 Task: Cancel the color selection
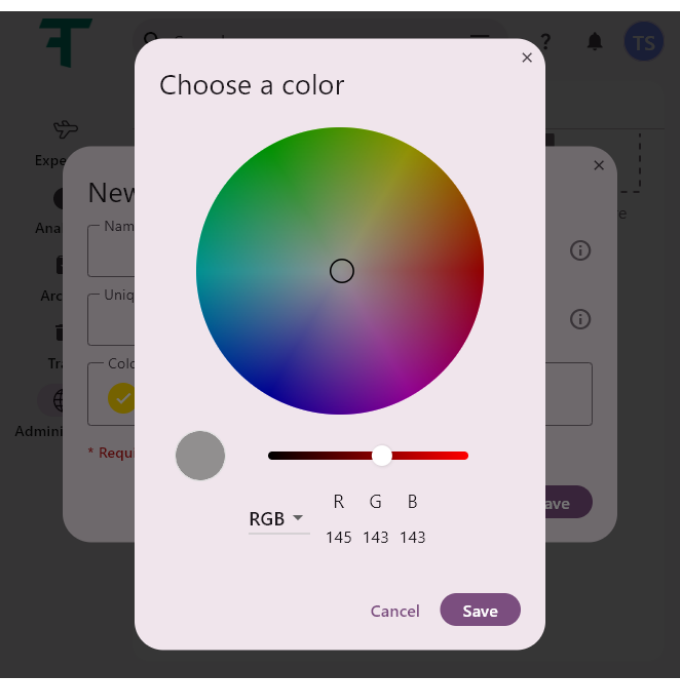[395, 611]
